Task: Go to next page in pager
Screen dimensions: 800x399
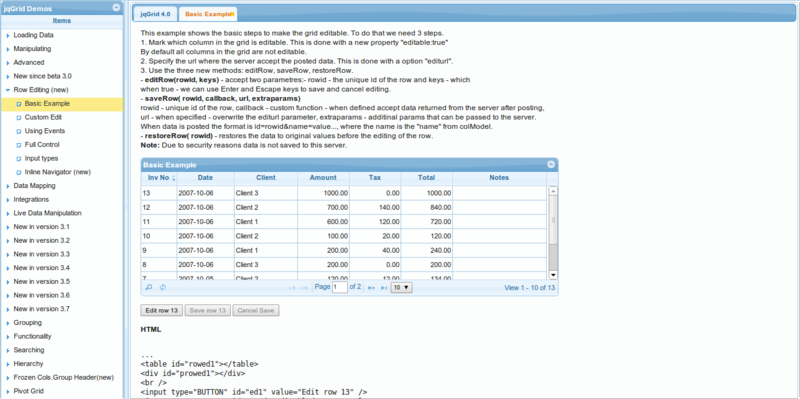Action: [x=371, y=288]
